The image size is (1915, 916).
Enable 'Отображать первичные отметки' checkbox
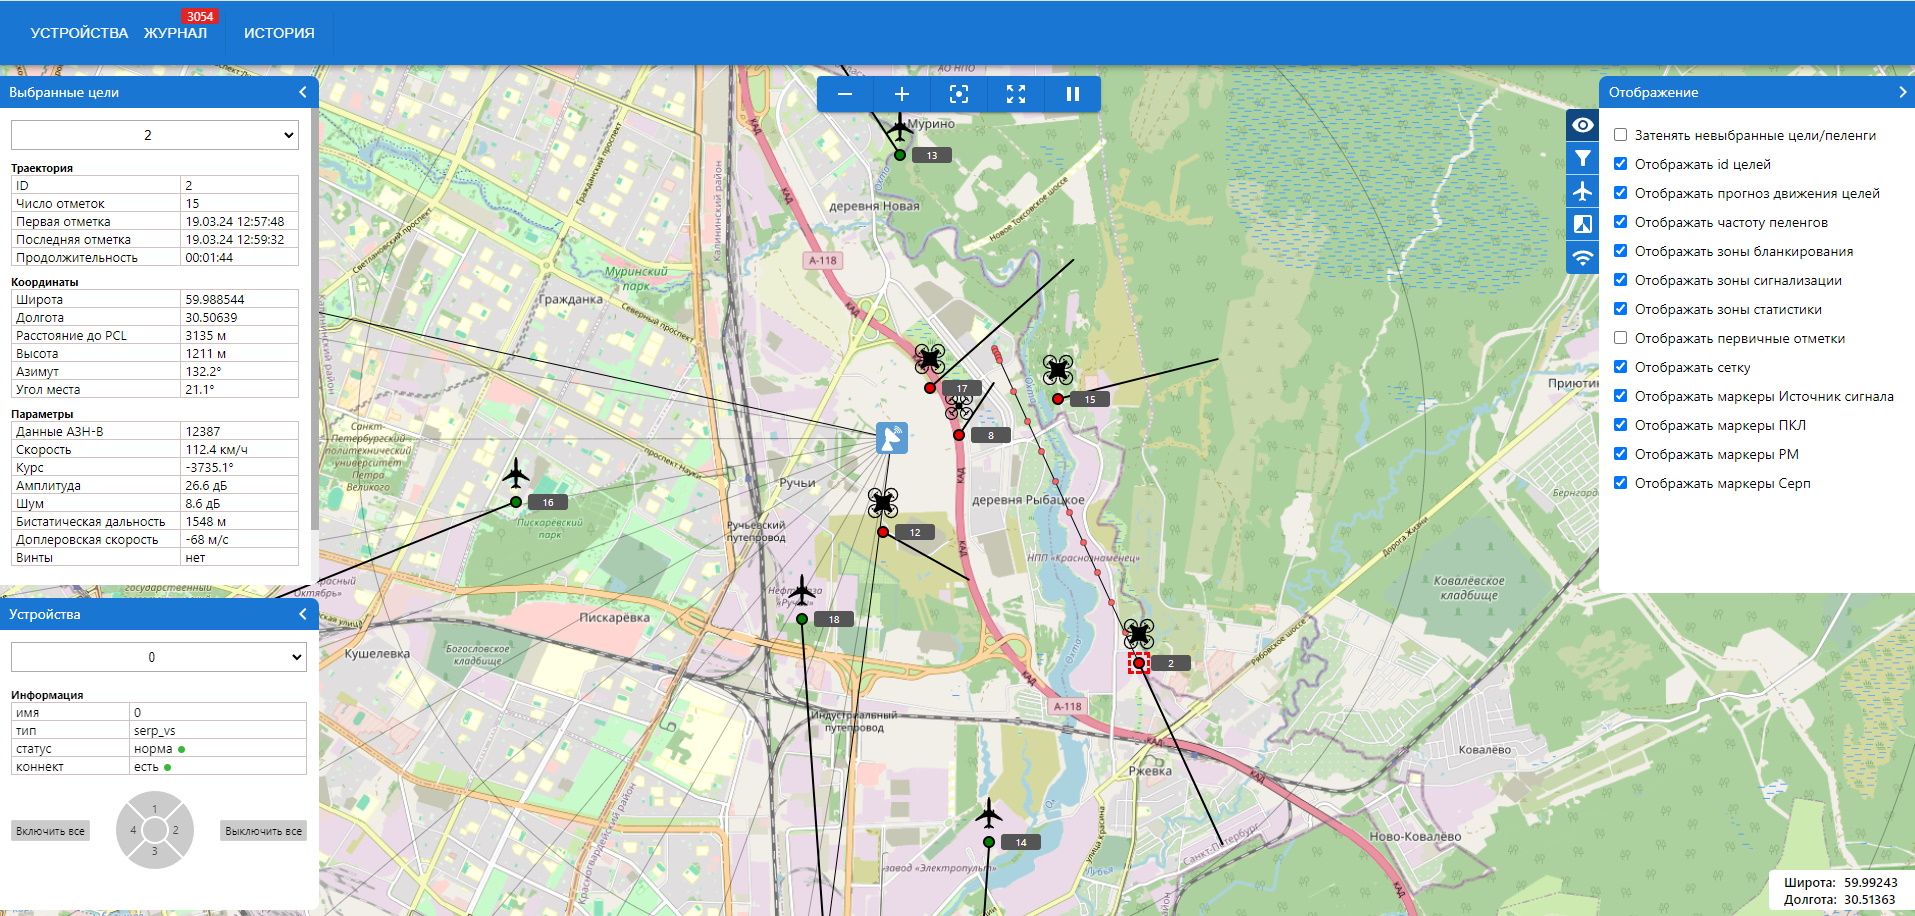(x=1620, y=338)
